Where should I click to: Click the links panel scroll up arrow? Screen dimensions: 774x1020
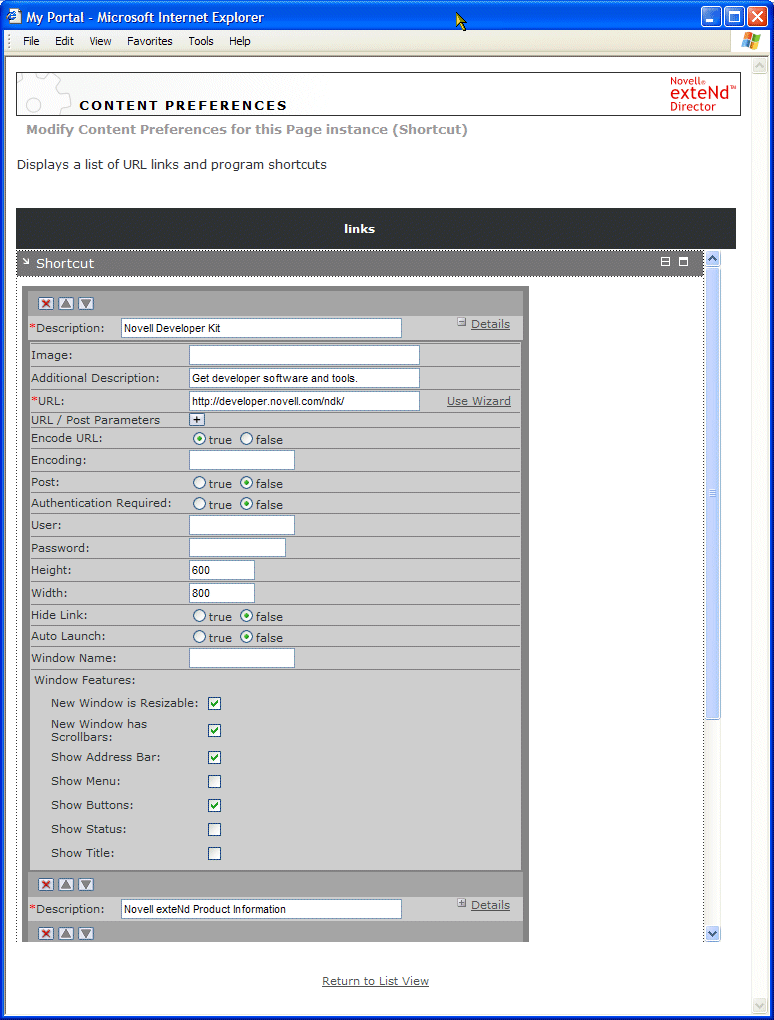(713, 259)
